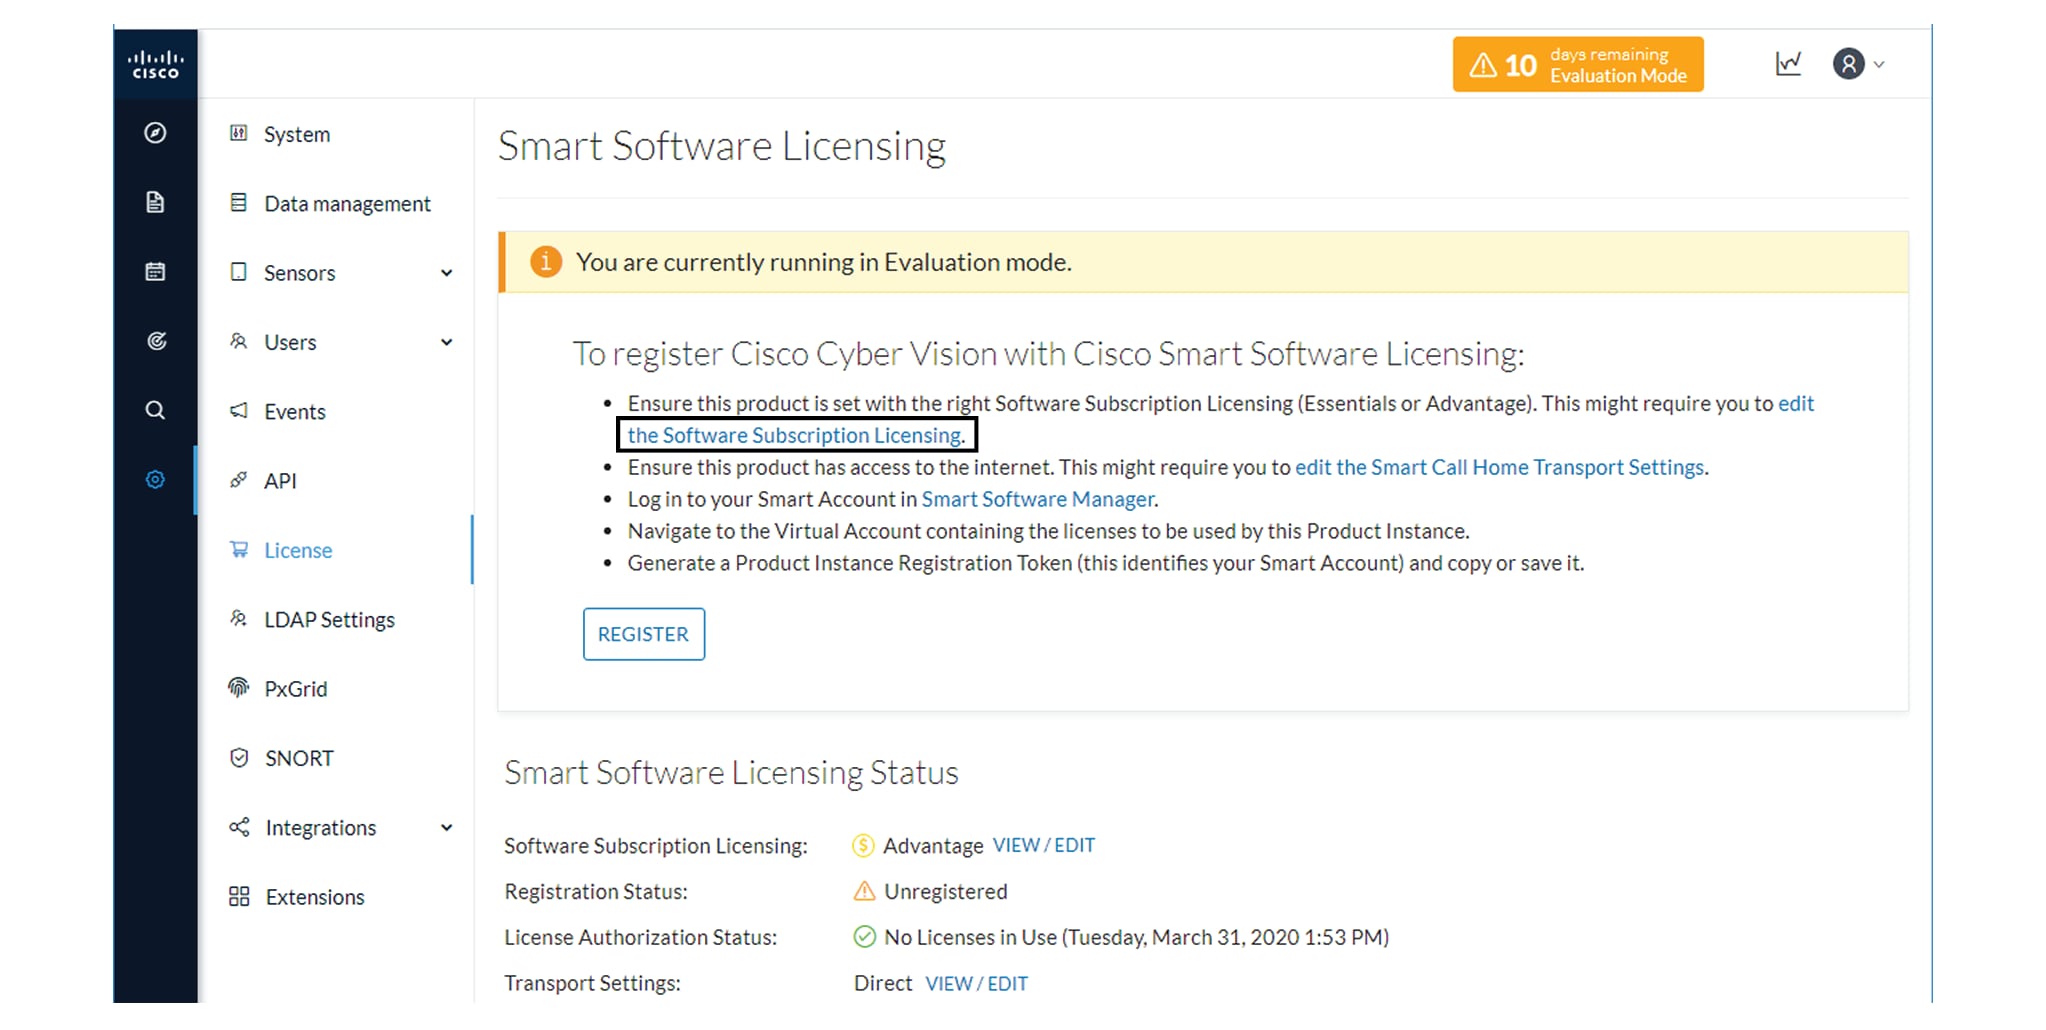
Task: Click the PxGrid fingerprint icon
Action: pyautogui.click(x=238, y=687)
